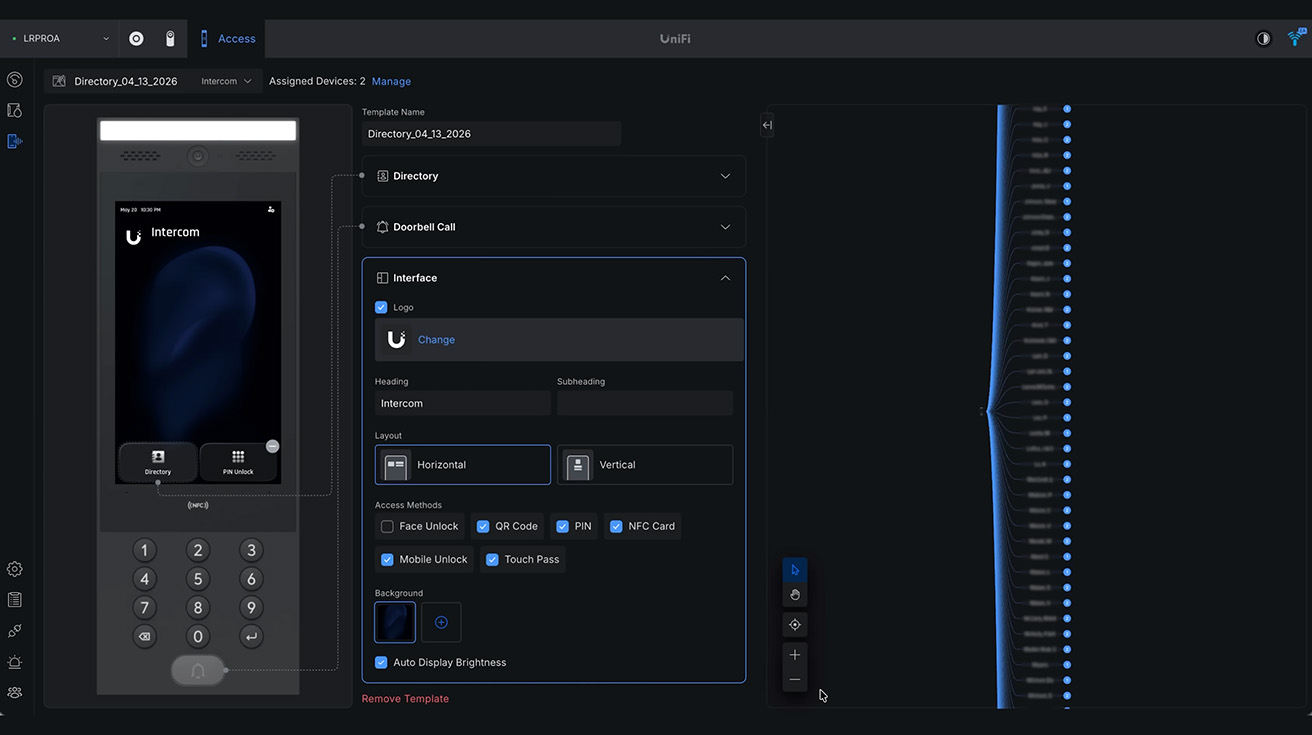1312x735 pixels.
Task: Uncheck the Logo checkbox
Action: click(381, 308)
